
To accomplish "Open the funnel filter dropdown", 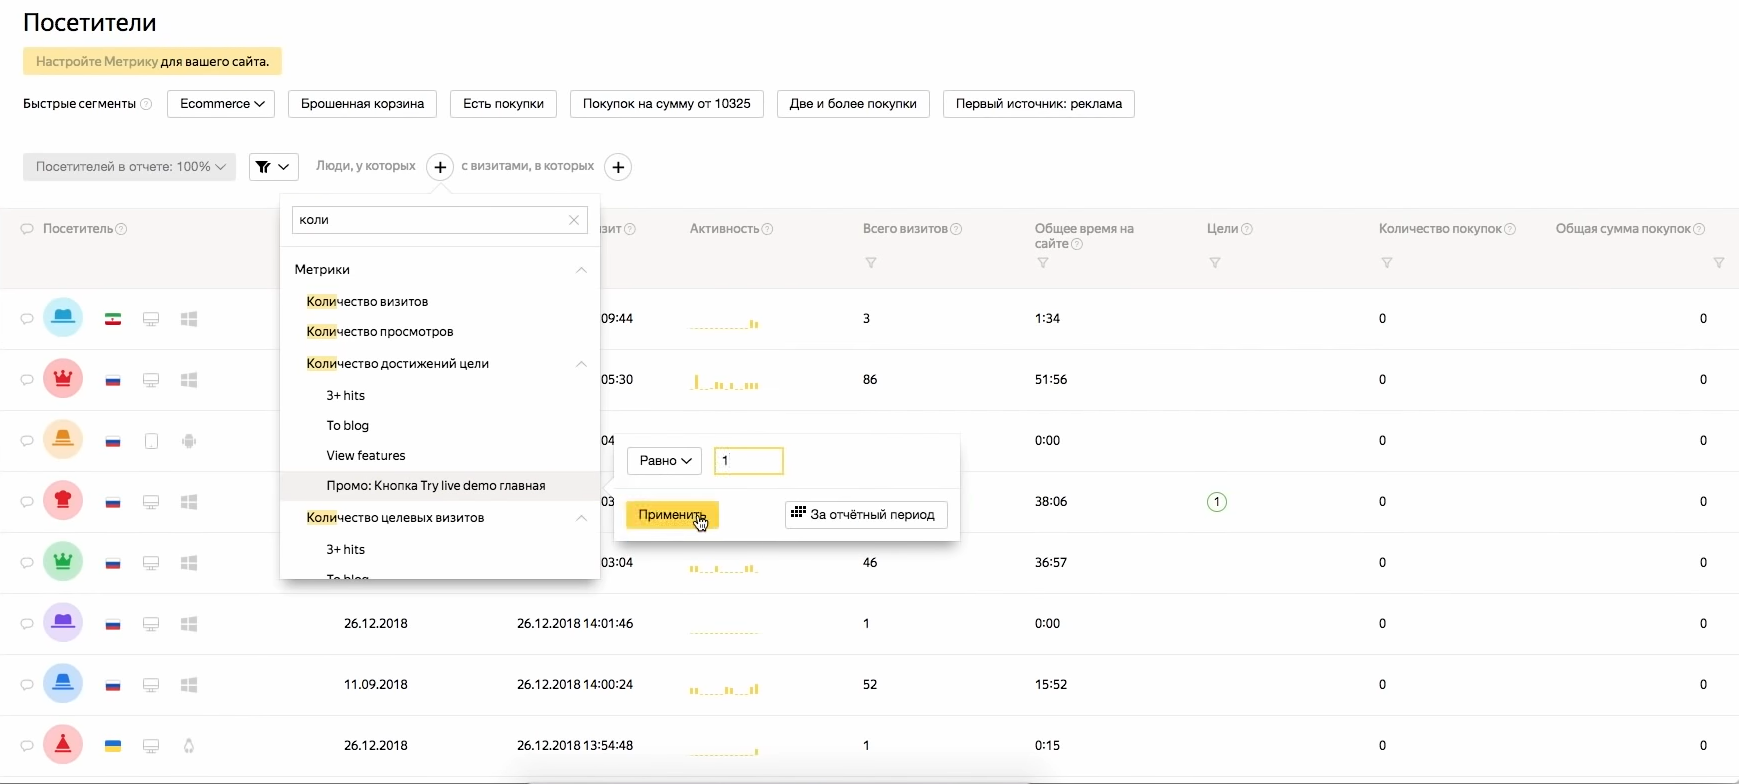I will 273,167.
